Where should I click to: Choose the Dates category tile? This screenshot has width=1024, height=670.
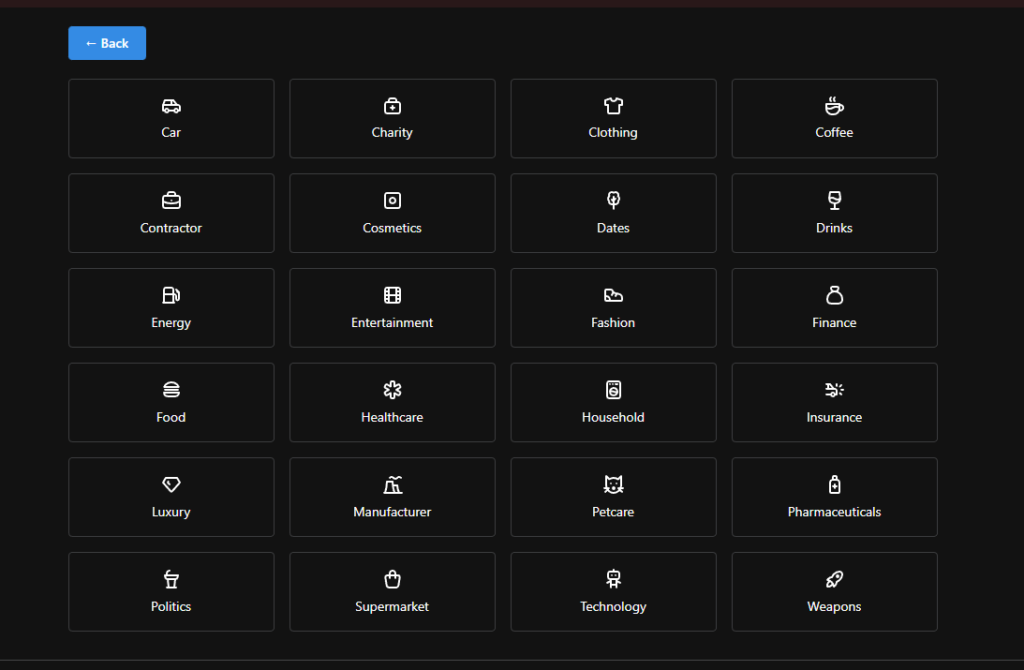613,213
